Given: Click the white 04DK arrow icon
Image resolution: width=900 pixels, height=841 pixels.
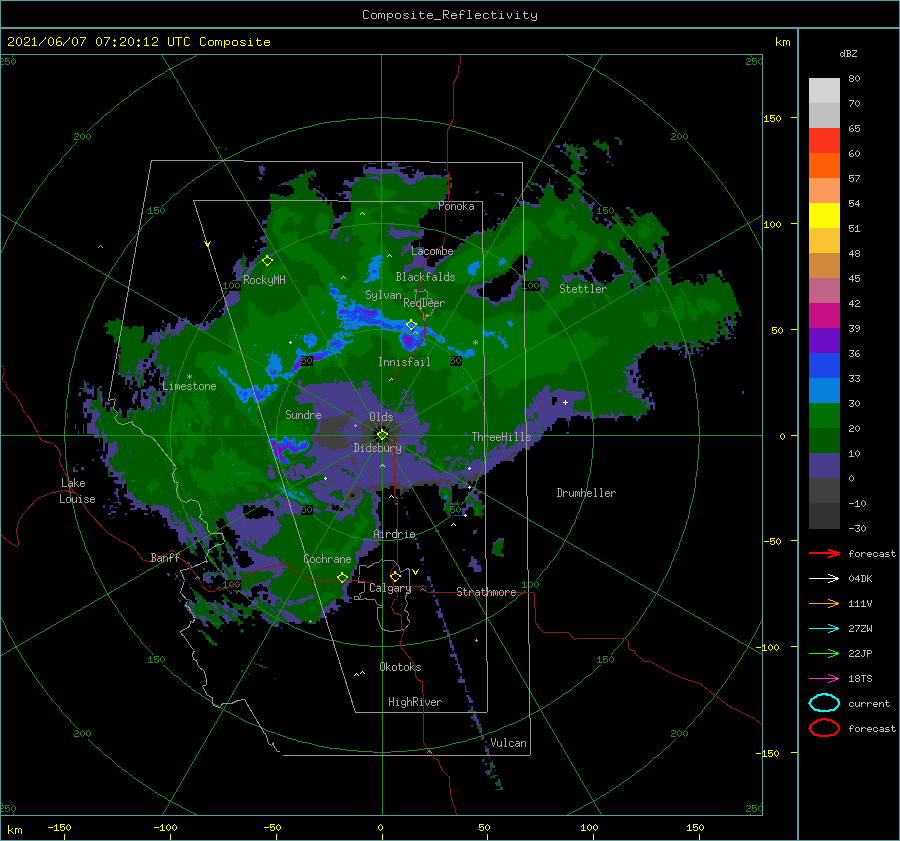Looking at the screenshot, I should point(824,578).
